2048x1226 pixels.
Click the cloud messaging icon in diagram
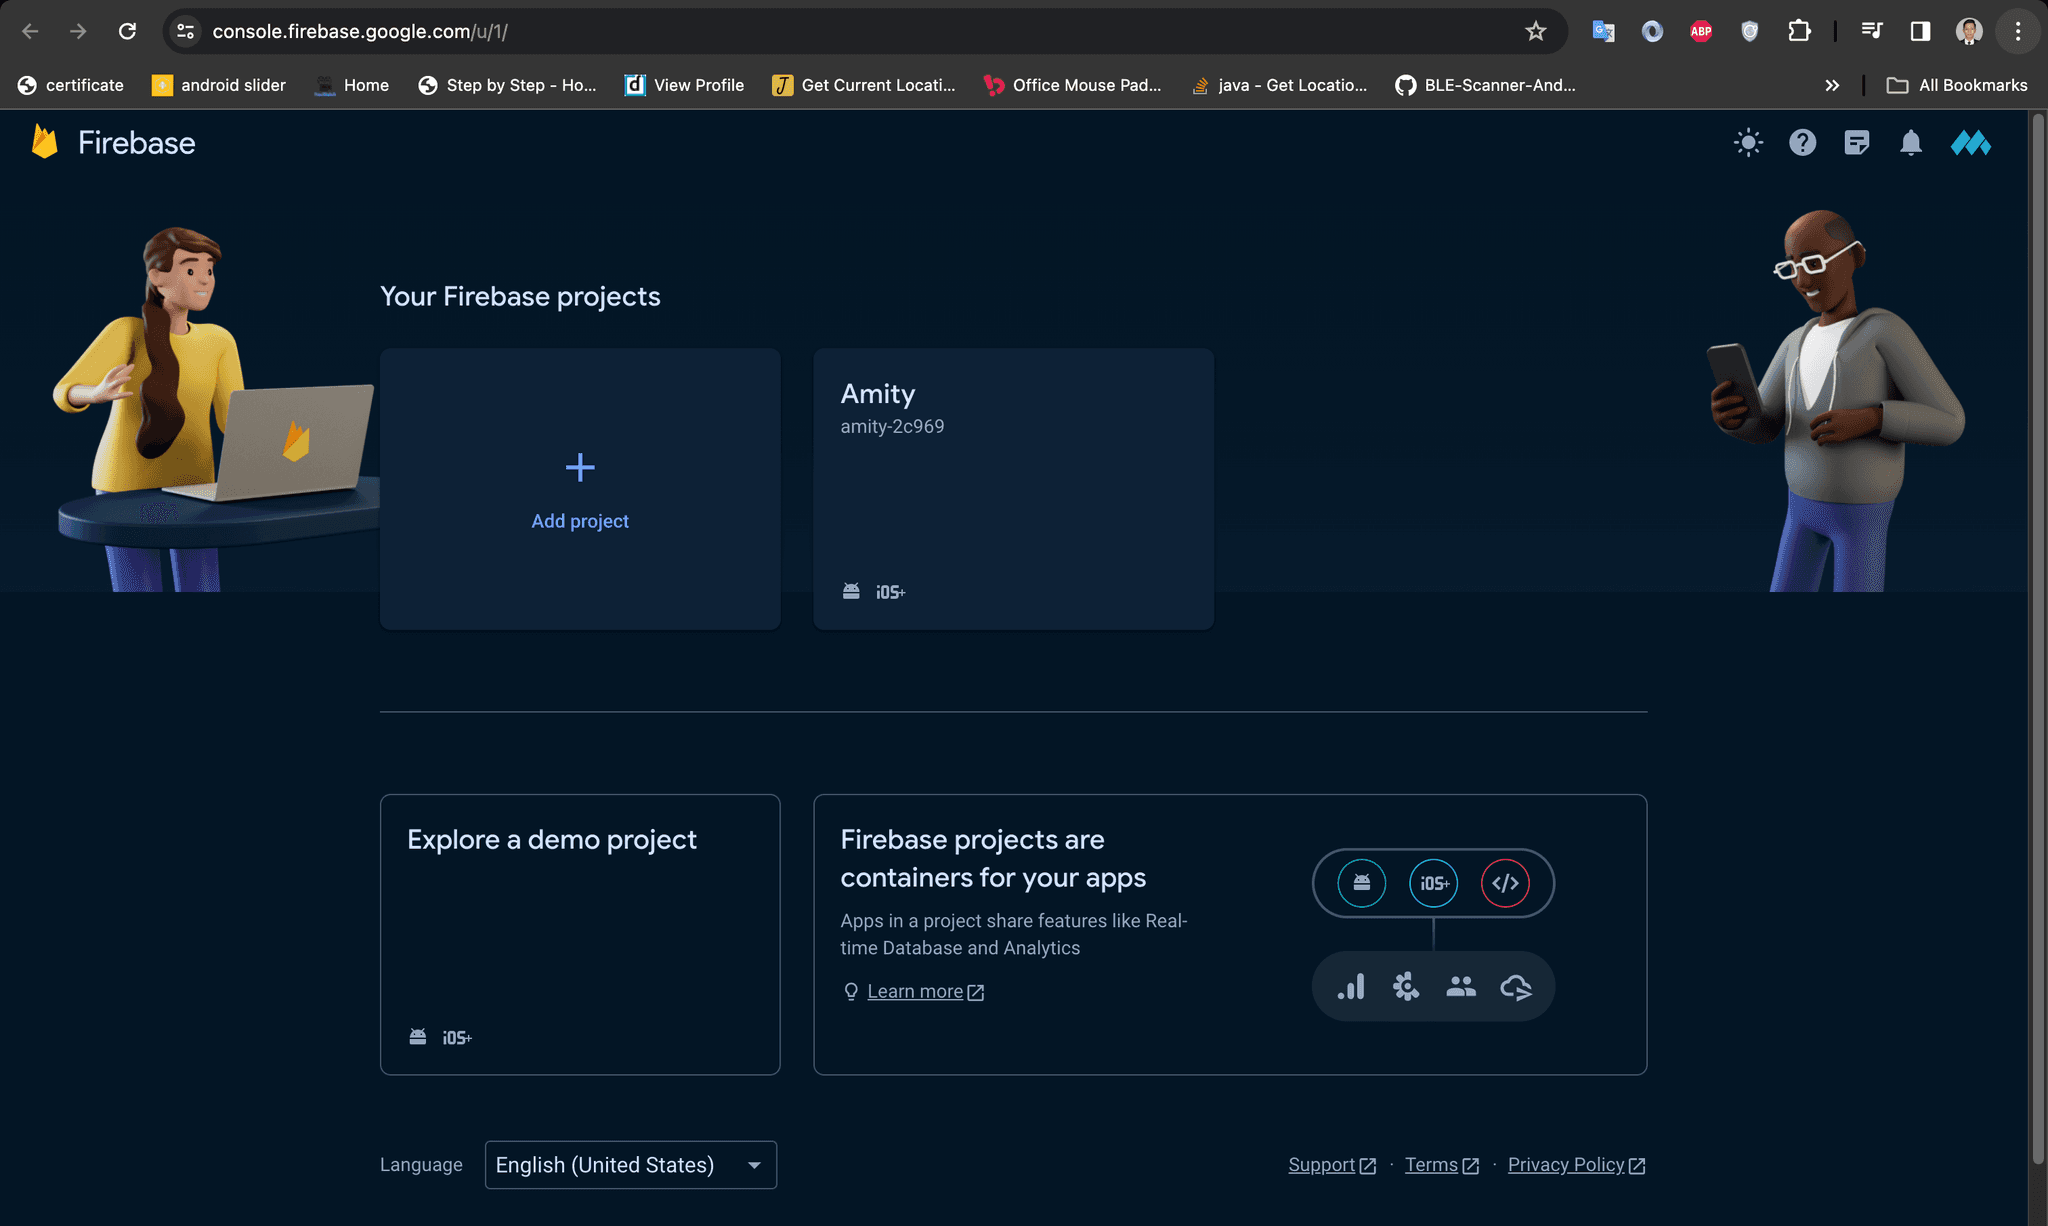[1516, 988]
